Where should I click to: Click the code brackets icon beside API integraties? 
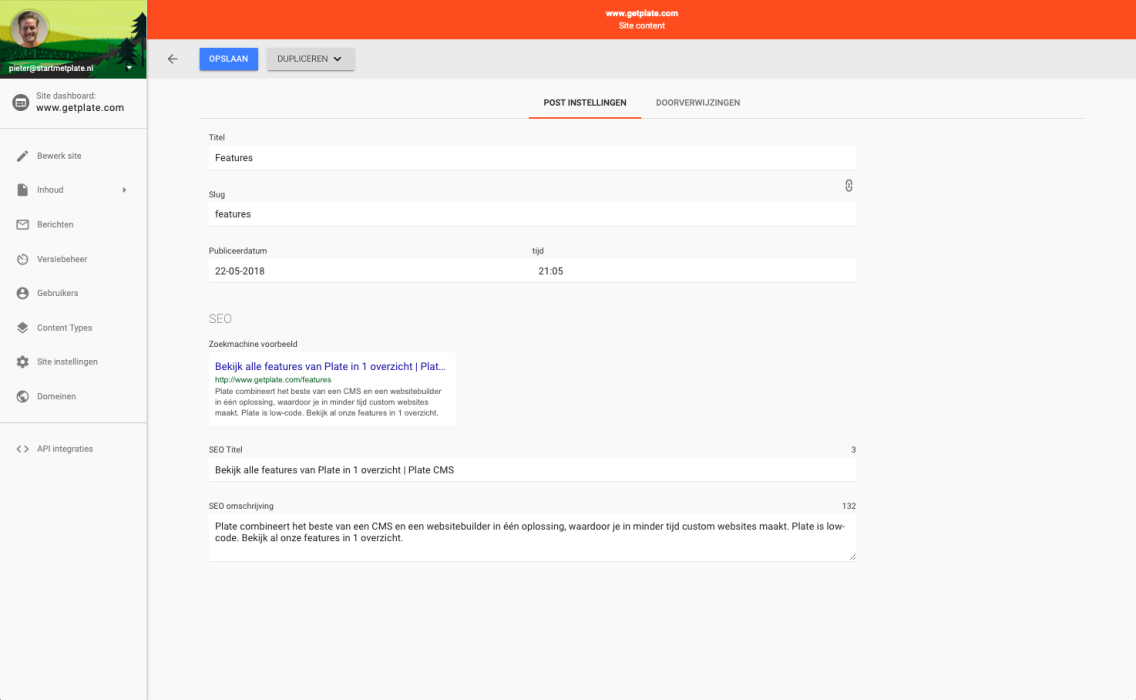click(22, 449)
